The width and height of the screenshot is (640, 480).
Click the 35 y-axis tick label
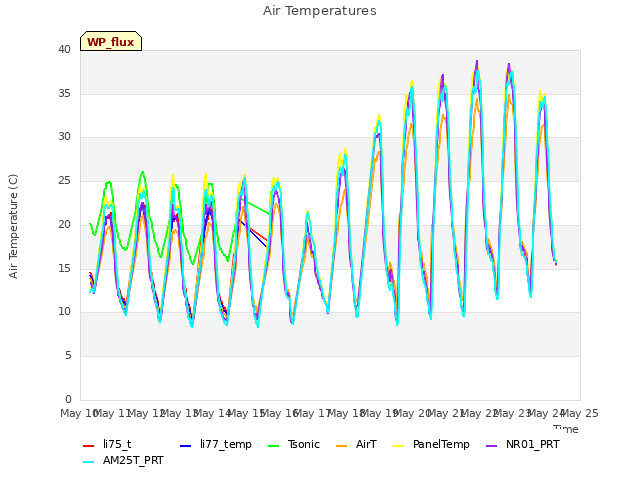(x=64, y=93)
